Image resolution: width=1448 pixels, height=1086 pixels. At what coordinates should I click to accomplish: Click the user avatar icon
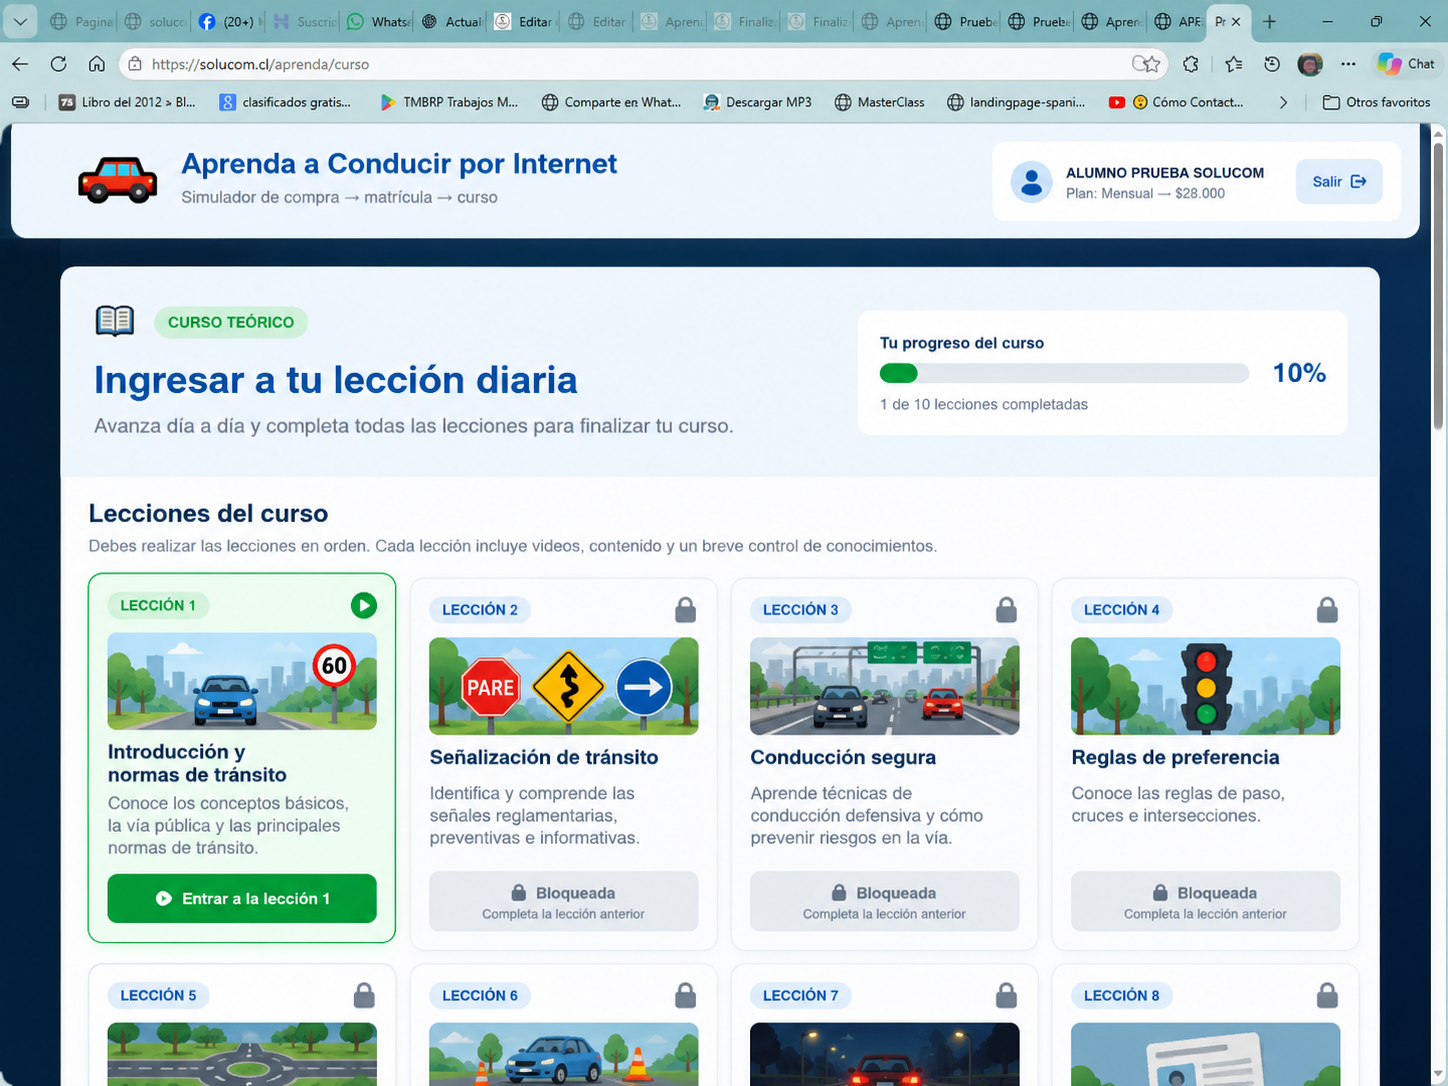[1031, 182]
